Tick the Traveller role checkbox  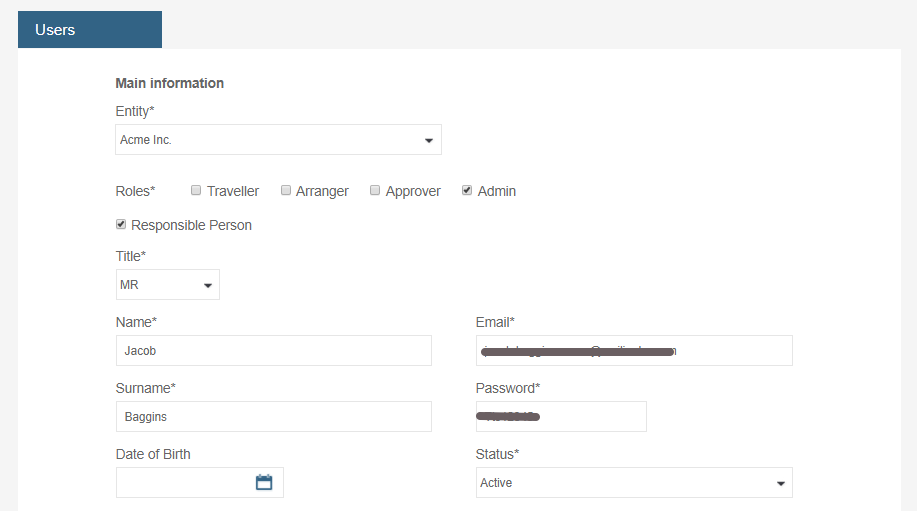pyautogui.click(x=196, y=190)
